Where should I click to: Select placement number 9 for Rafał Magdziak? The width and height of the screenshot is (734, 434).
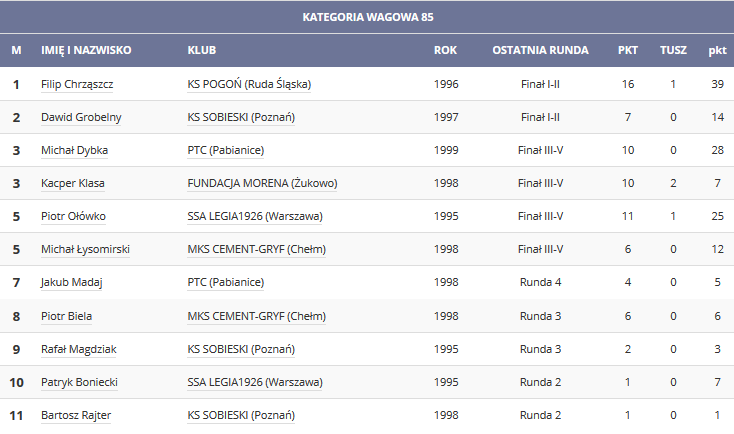16,350
